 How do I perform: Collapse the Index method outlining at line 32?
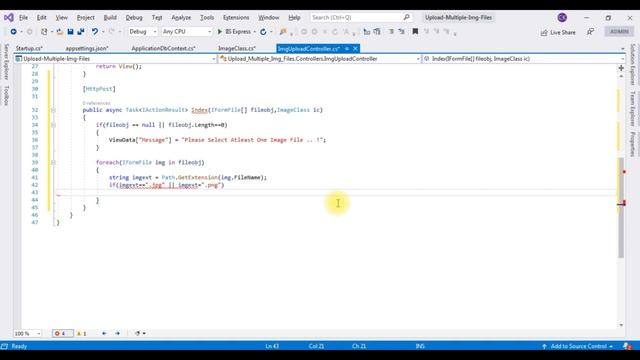click(x=53, y=110)
